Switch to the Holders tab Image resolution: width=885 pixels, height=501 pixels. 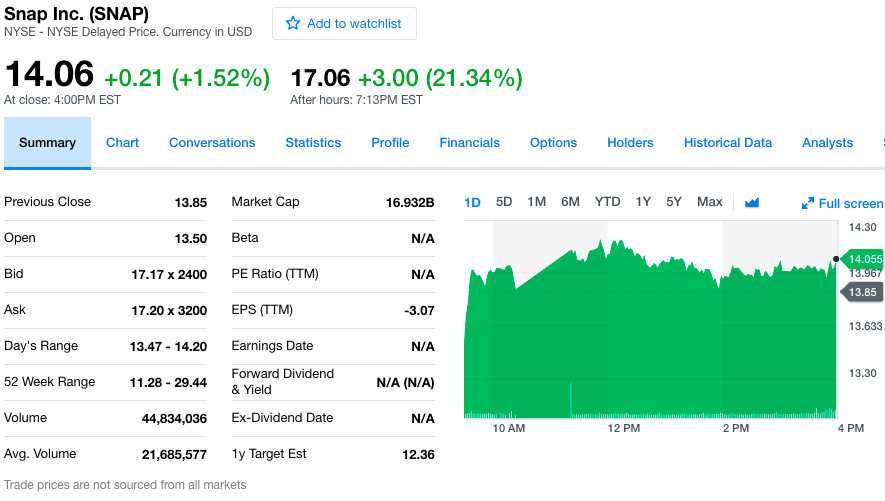(x=630, y=143)
